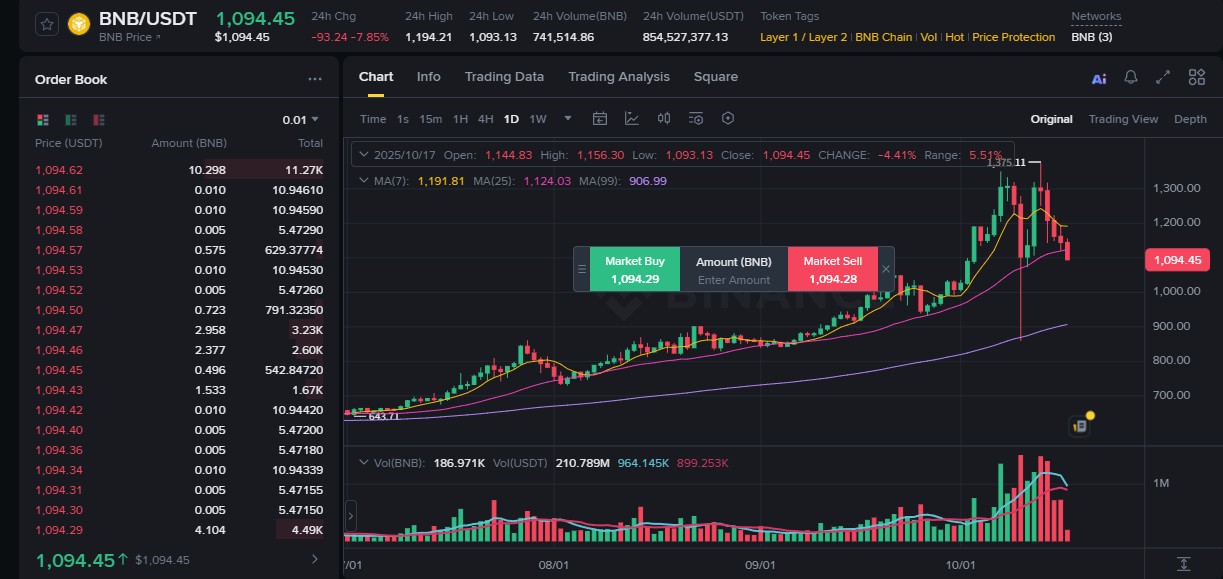Screen dimensions: 1223x579
Task: Change the candlestick chart style icon
Action: click(664, 118)
